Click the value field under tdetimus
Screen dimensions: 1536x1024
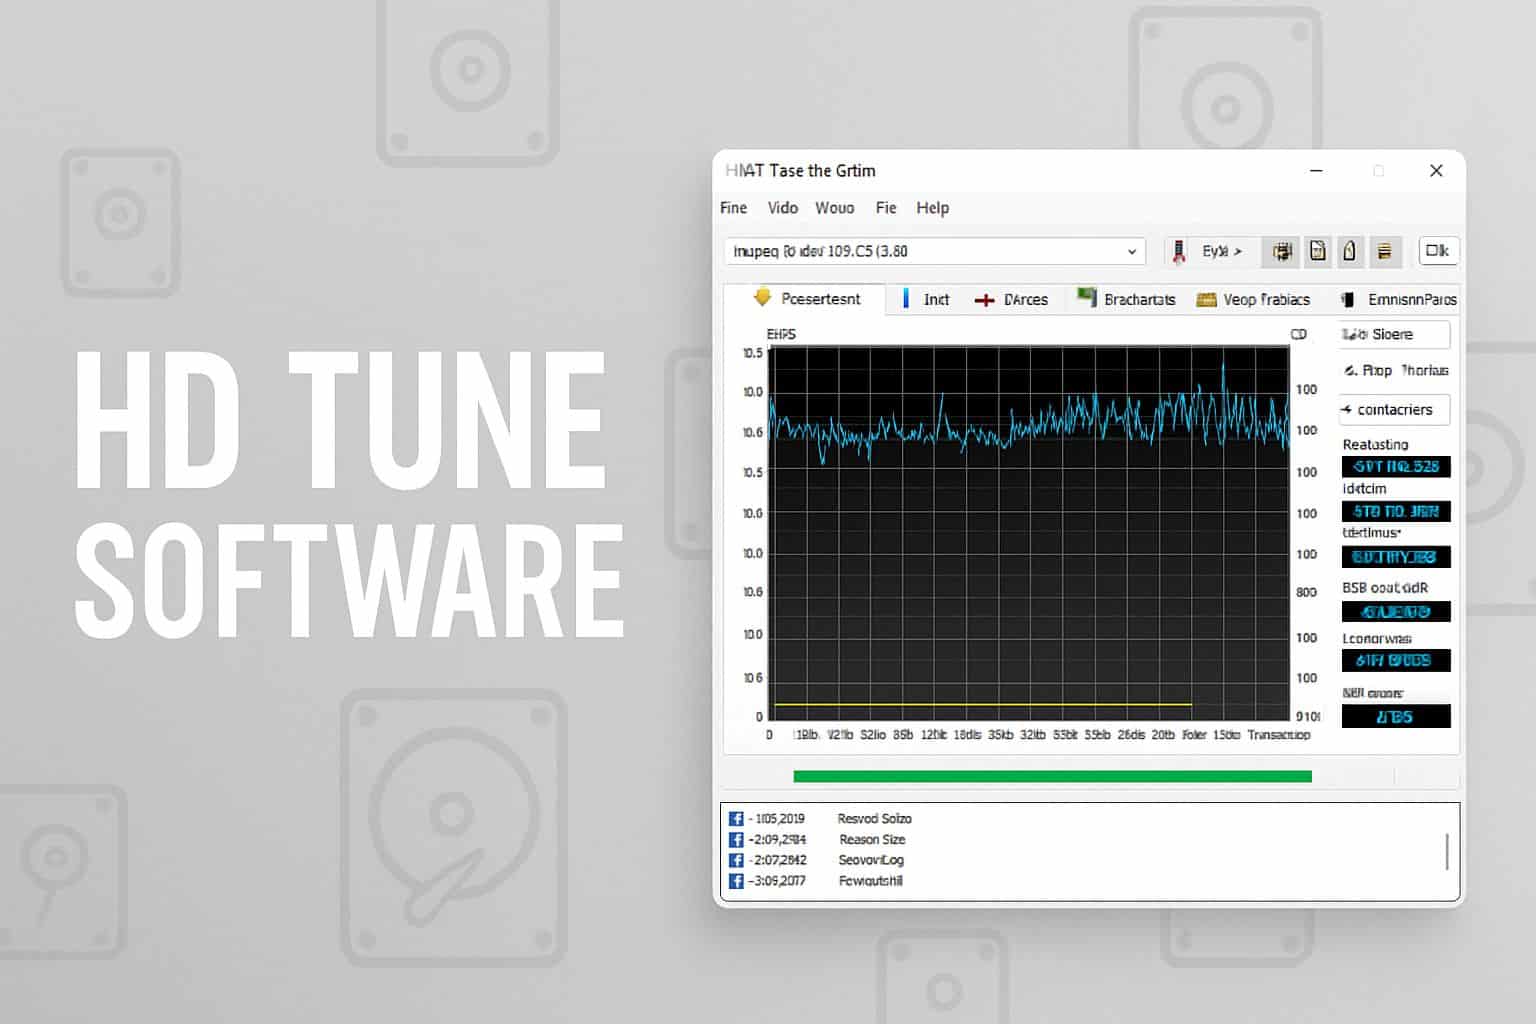1396,556
